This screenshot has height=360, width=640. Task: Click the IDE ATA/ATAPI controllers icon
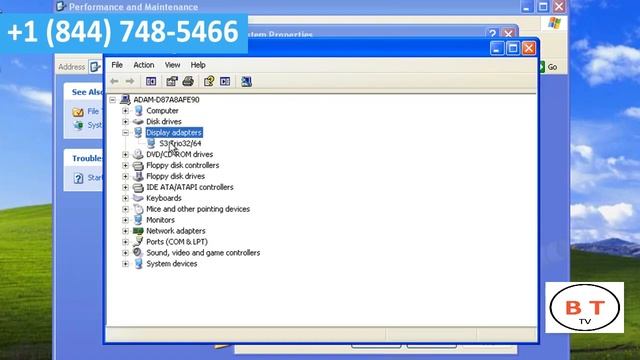pyautogui.click(x=138, y=187)
